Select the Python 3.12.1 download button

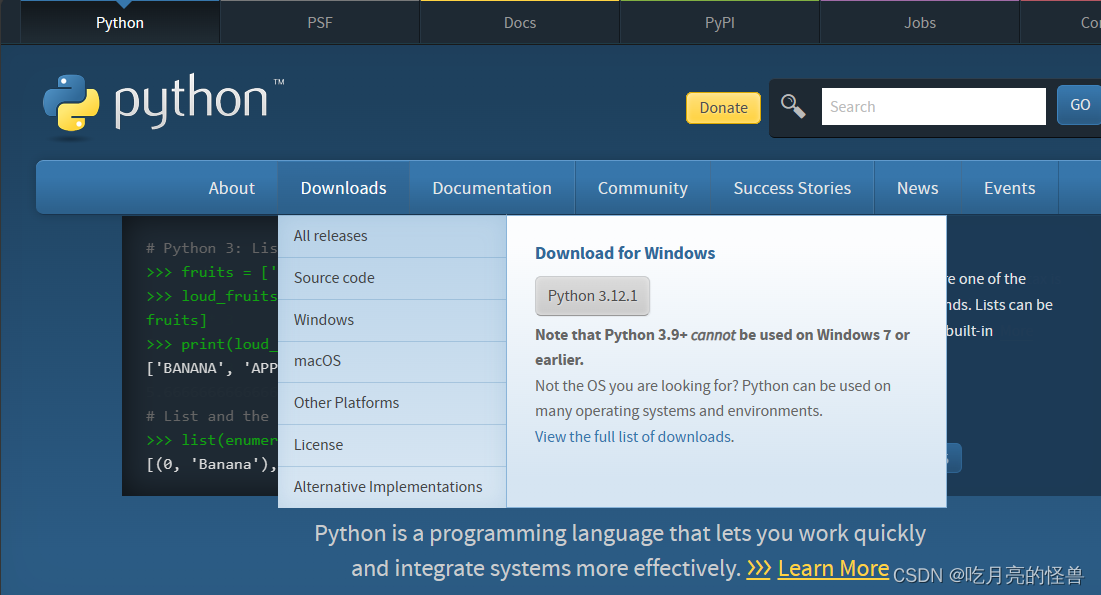point(592,296)
